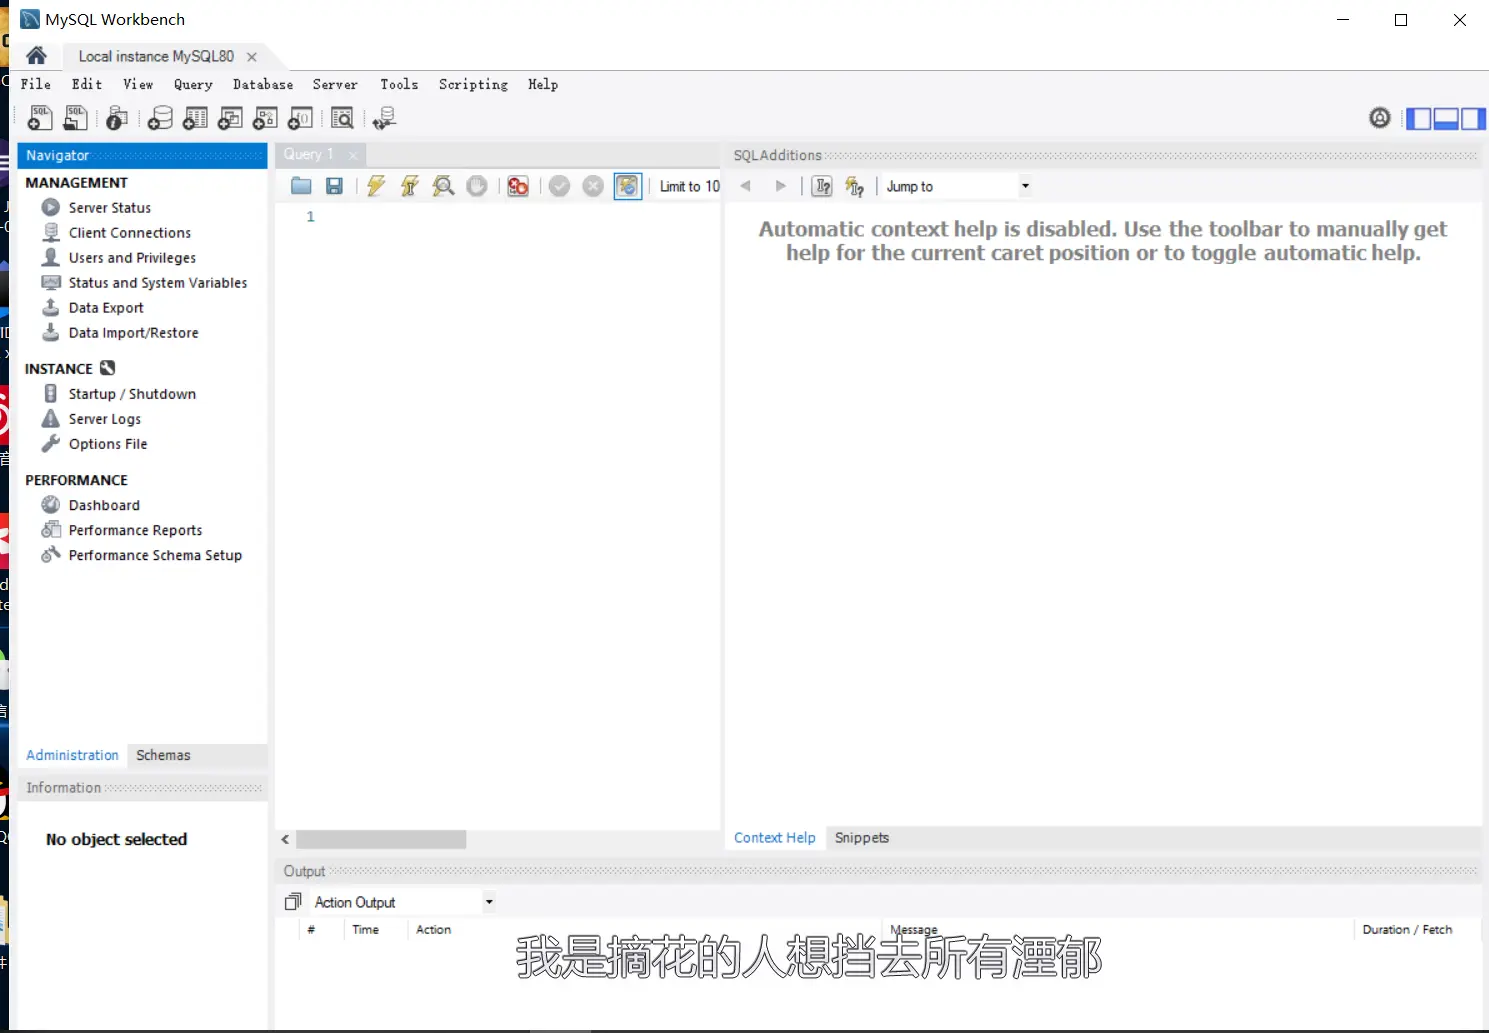Open Users and Privileges
Image resolution: width=1489 pixels, height=1033 pixels.
coord(132,257)
